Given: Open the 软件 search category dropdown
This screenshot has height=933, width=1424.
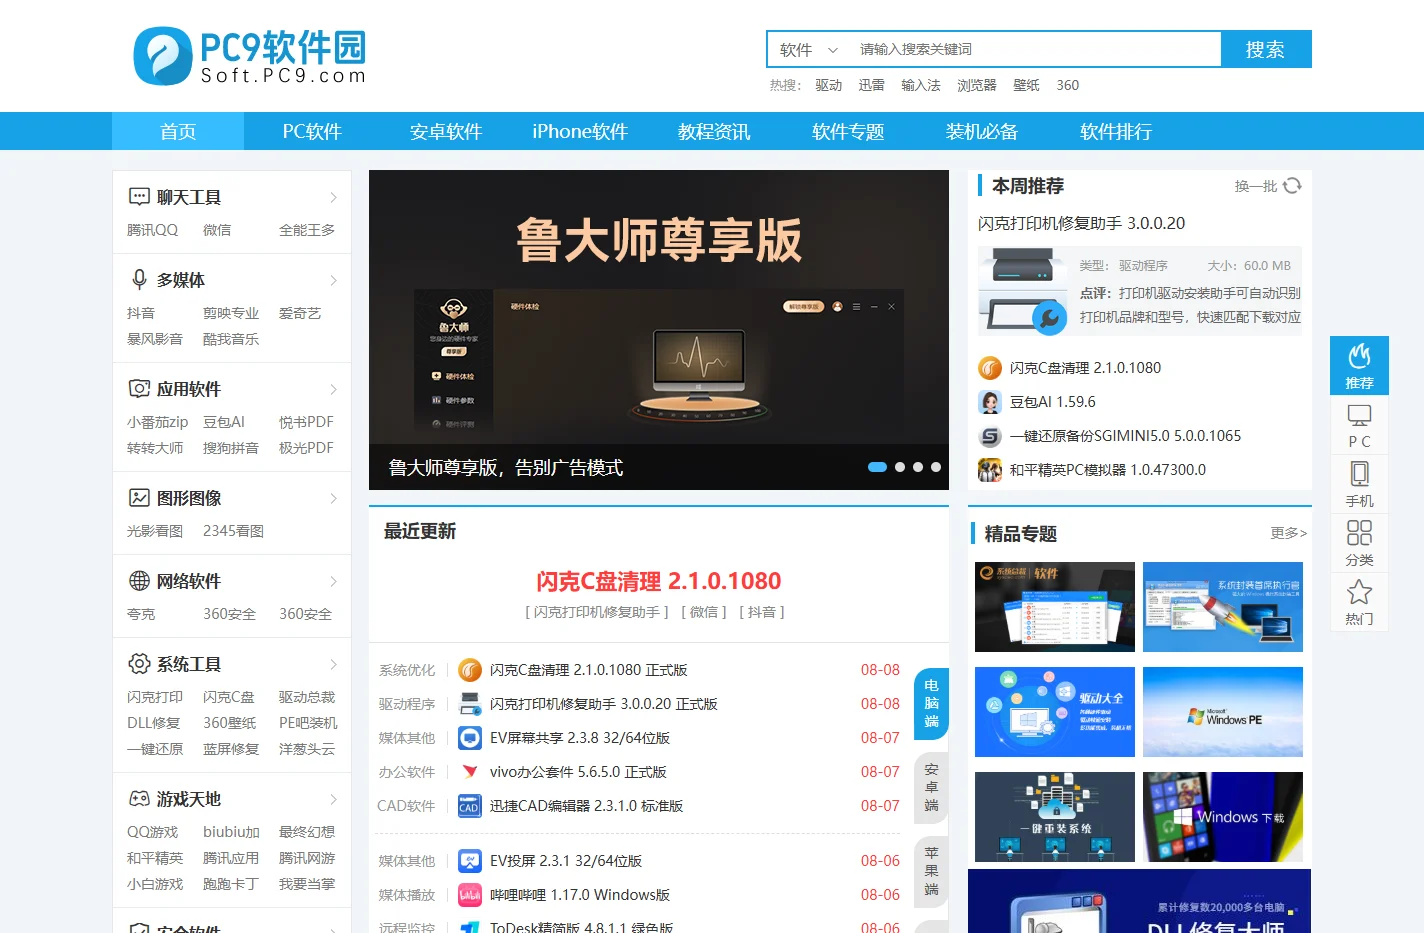Looking at the screenshot, I should pyautogui.click(x=809, y=49).
